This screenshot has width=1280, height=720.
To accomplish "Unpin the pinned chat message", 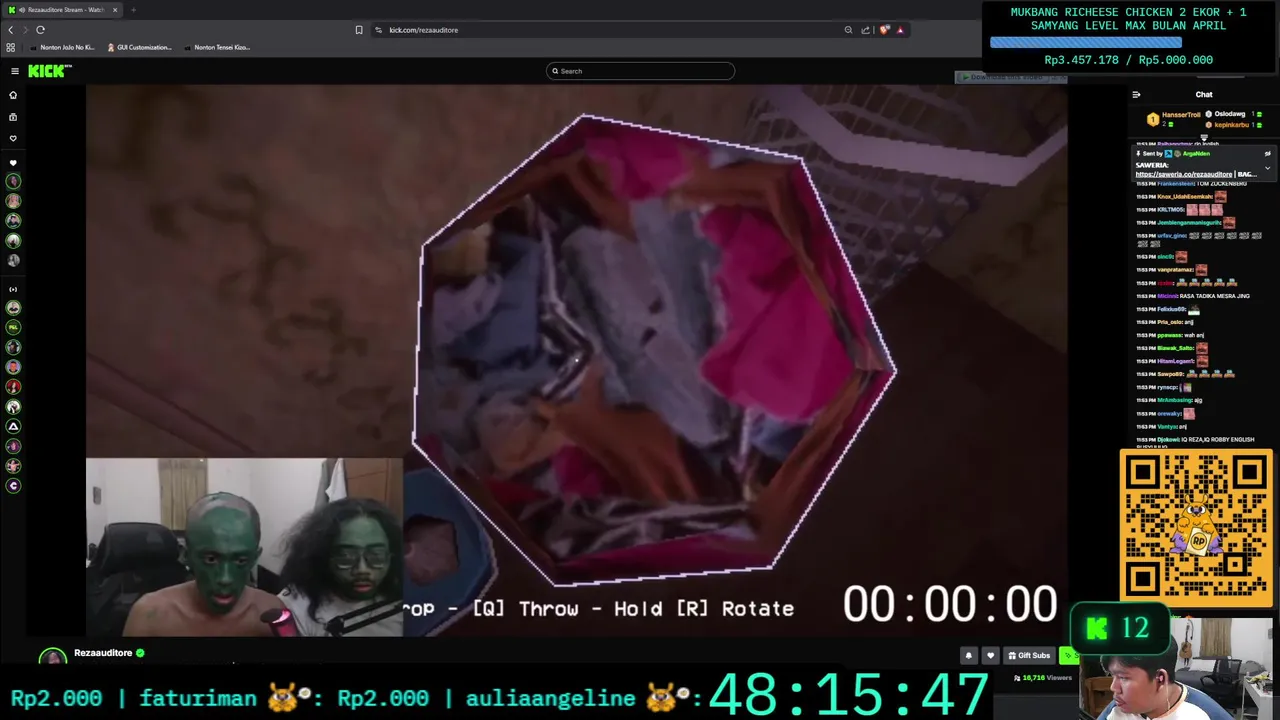I will point(1267,154).
